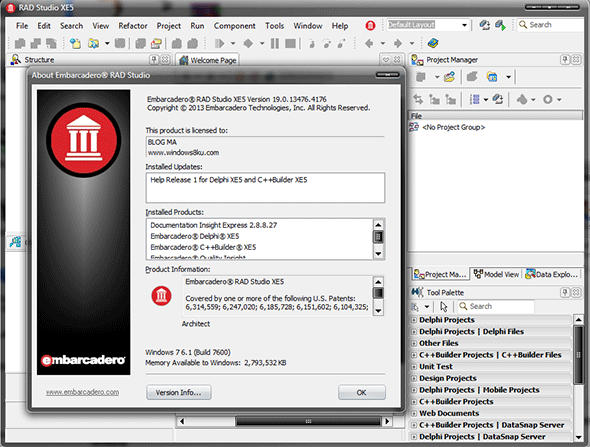Expand the Design Projects category
The width and height of the screenshot is (590, 447).
414,379
